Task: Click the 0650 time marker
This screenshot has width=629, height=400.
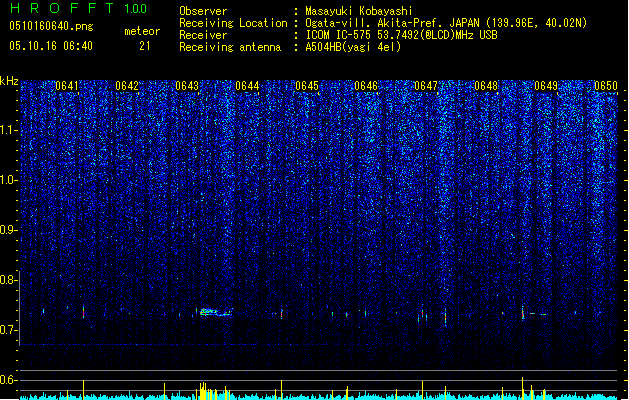Action: (x=606, y=86)
